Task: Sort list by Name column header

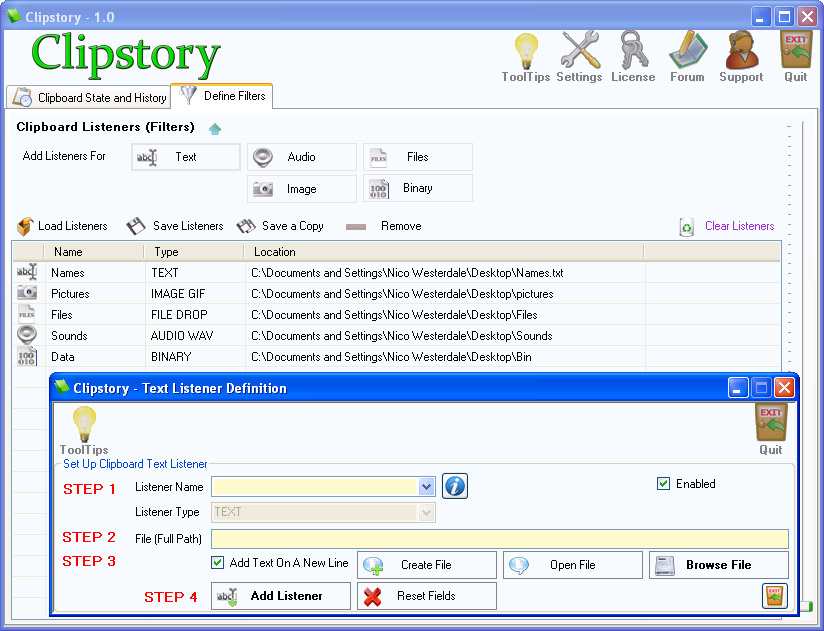Action: 94,252
